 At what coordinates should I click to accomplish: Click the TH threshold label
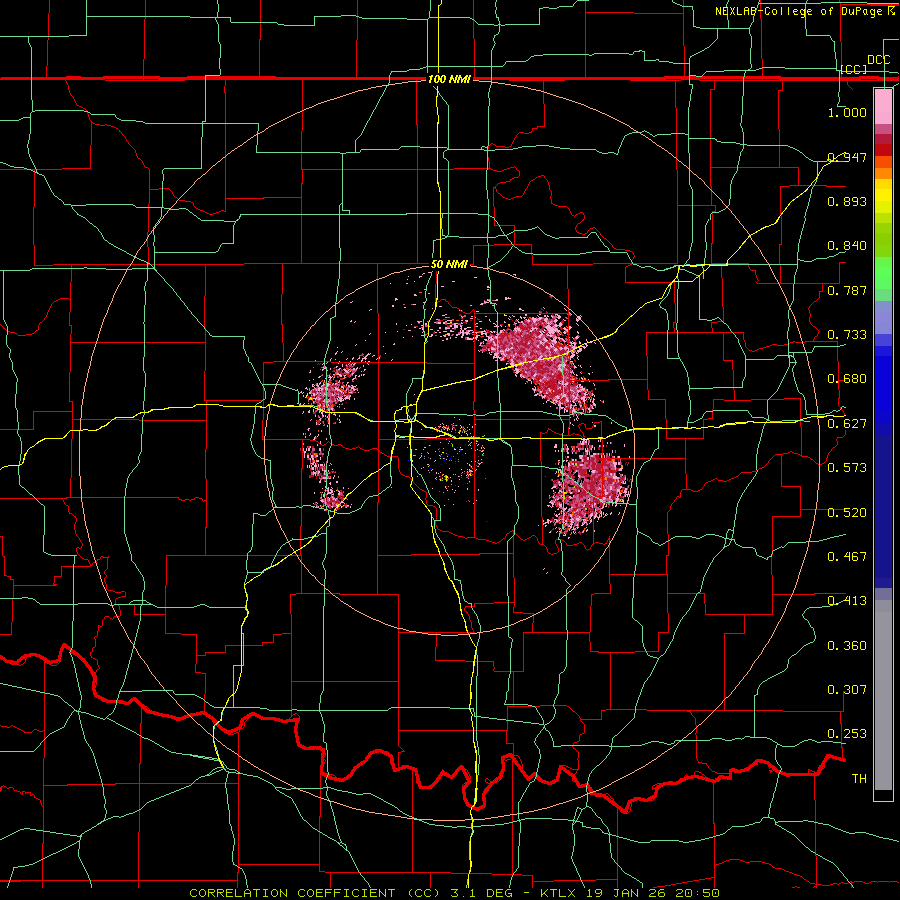pos(859,779)
